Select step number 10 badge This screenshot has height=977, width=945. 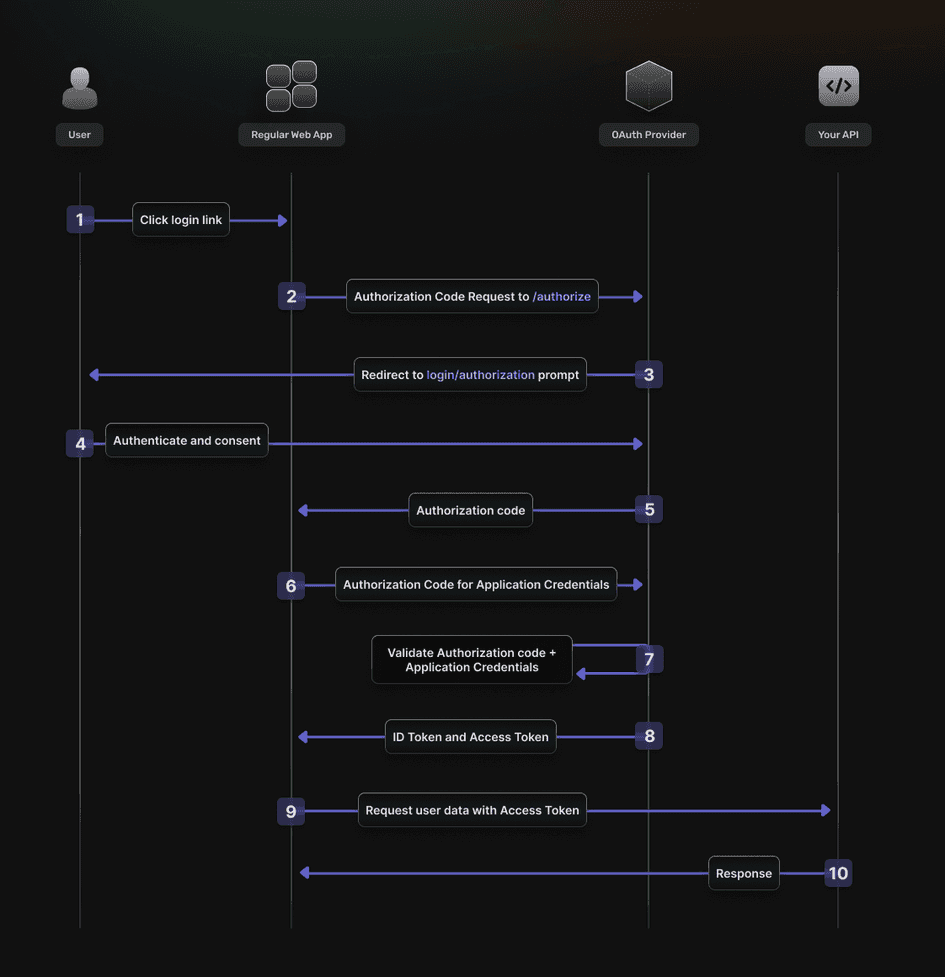[x=838, y=873]
